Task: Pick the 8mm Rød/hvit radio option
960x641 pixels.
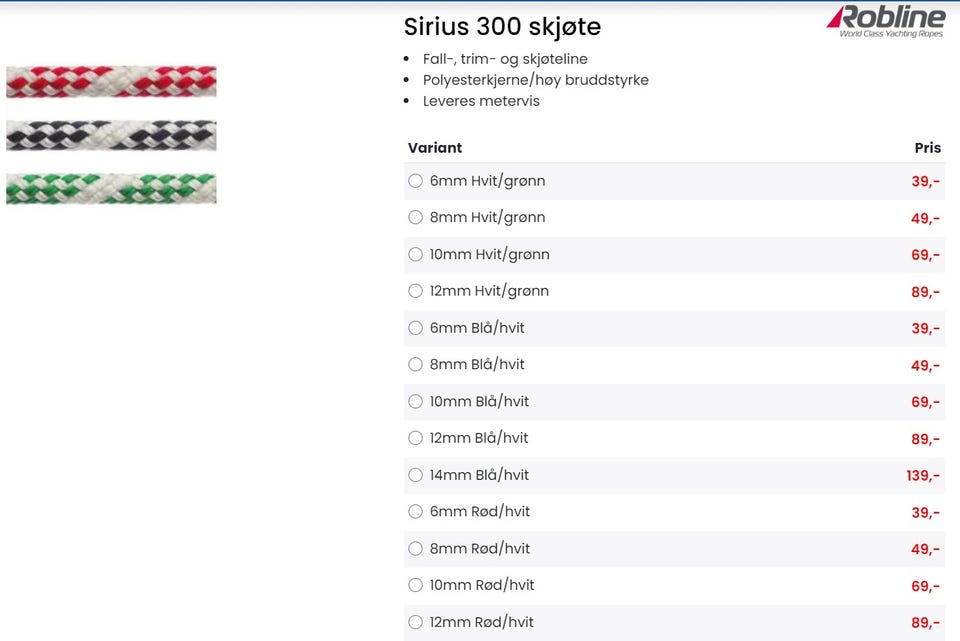Action: pos(416,548)
